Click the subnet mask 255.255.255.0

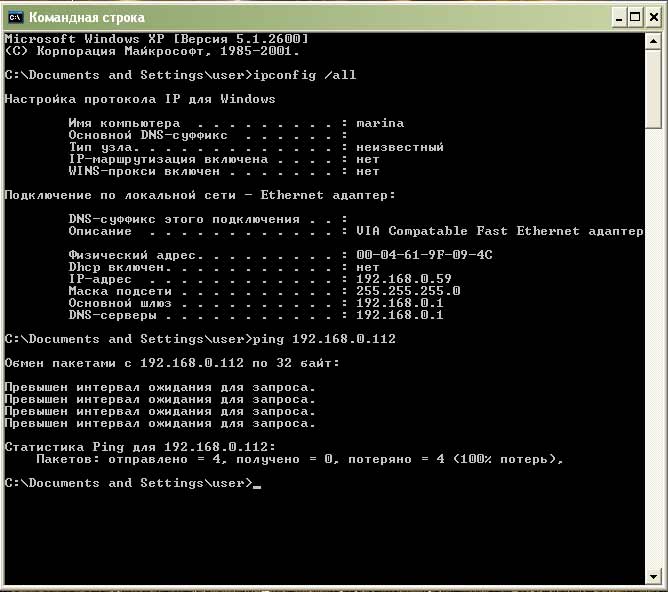pyautogui.click(x=408, y=291)
